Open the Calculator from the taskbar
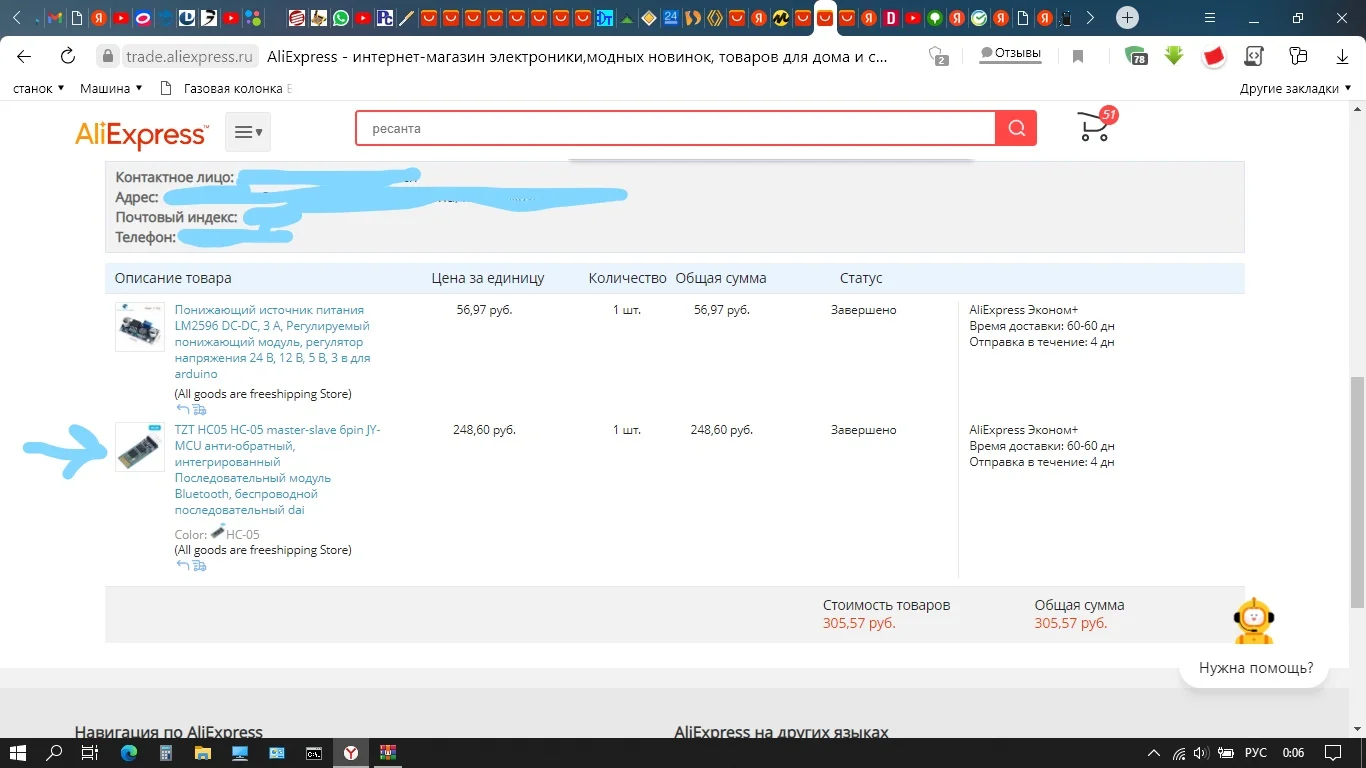The height and width of the screenshot is (768, 1366). 166,753
